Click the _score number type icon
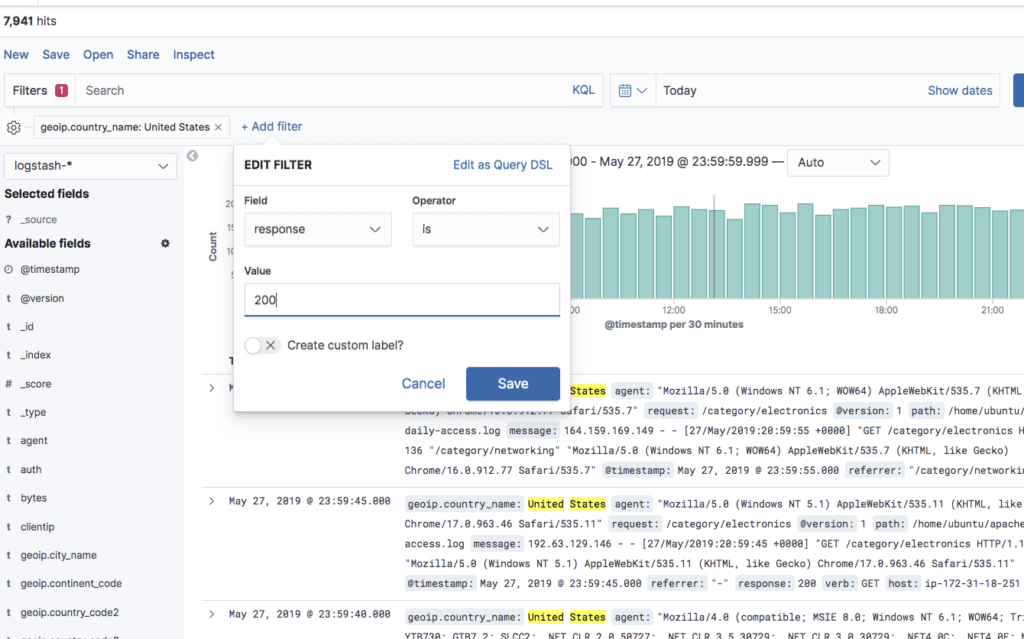The width and height of the screenshot is (1024, 639). pyautogui.click(x=8, y=384)
